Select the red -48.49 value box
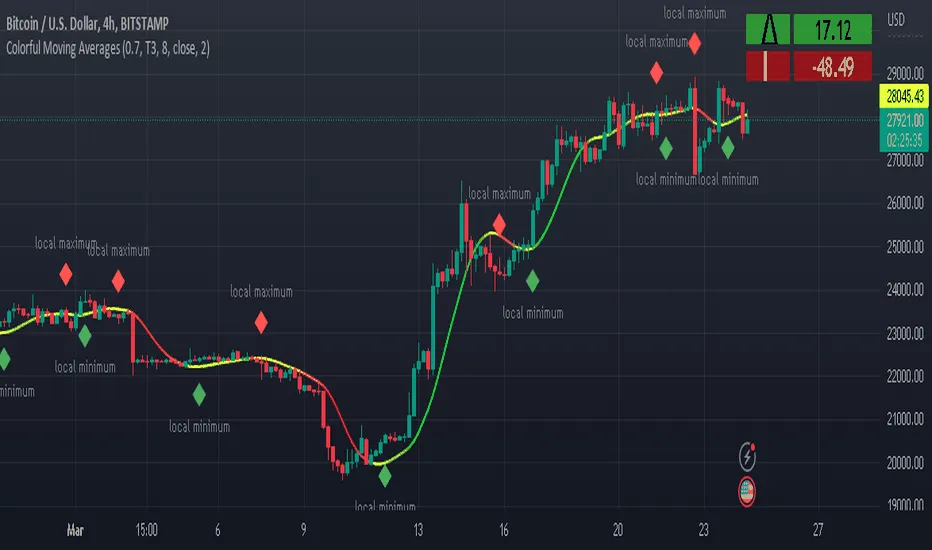The width and height of the screenshot is (932, 550). (x=832, y=67)
